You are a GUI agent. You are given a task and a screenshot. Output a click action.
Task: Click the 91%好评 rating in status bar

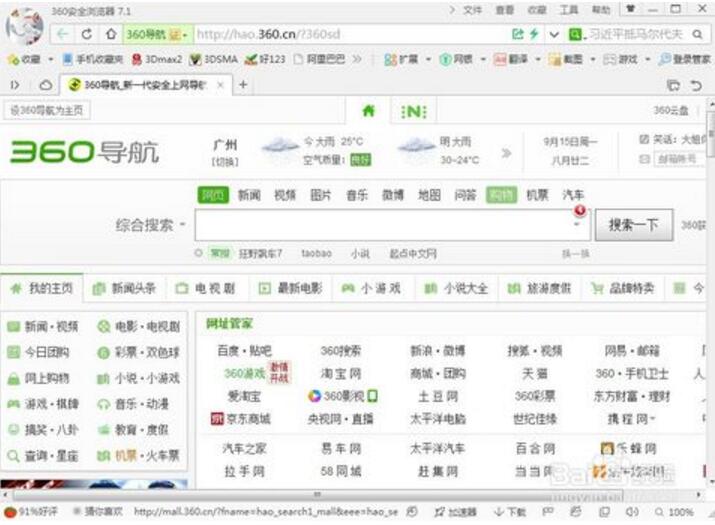point(31,512)
